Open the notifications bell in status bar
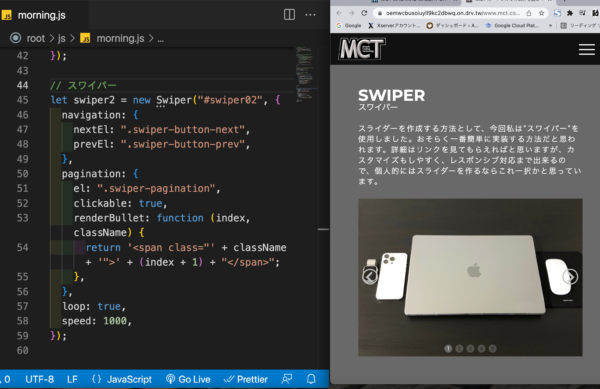 click(311, 379)
